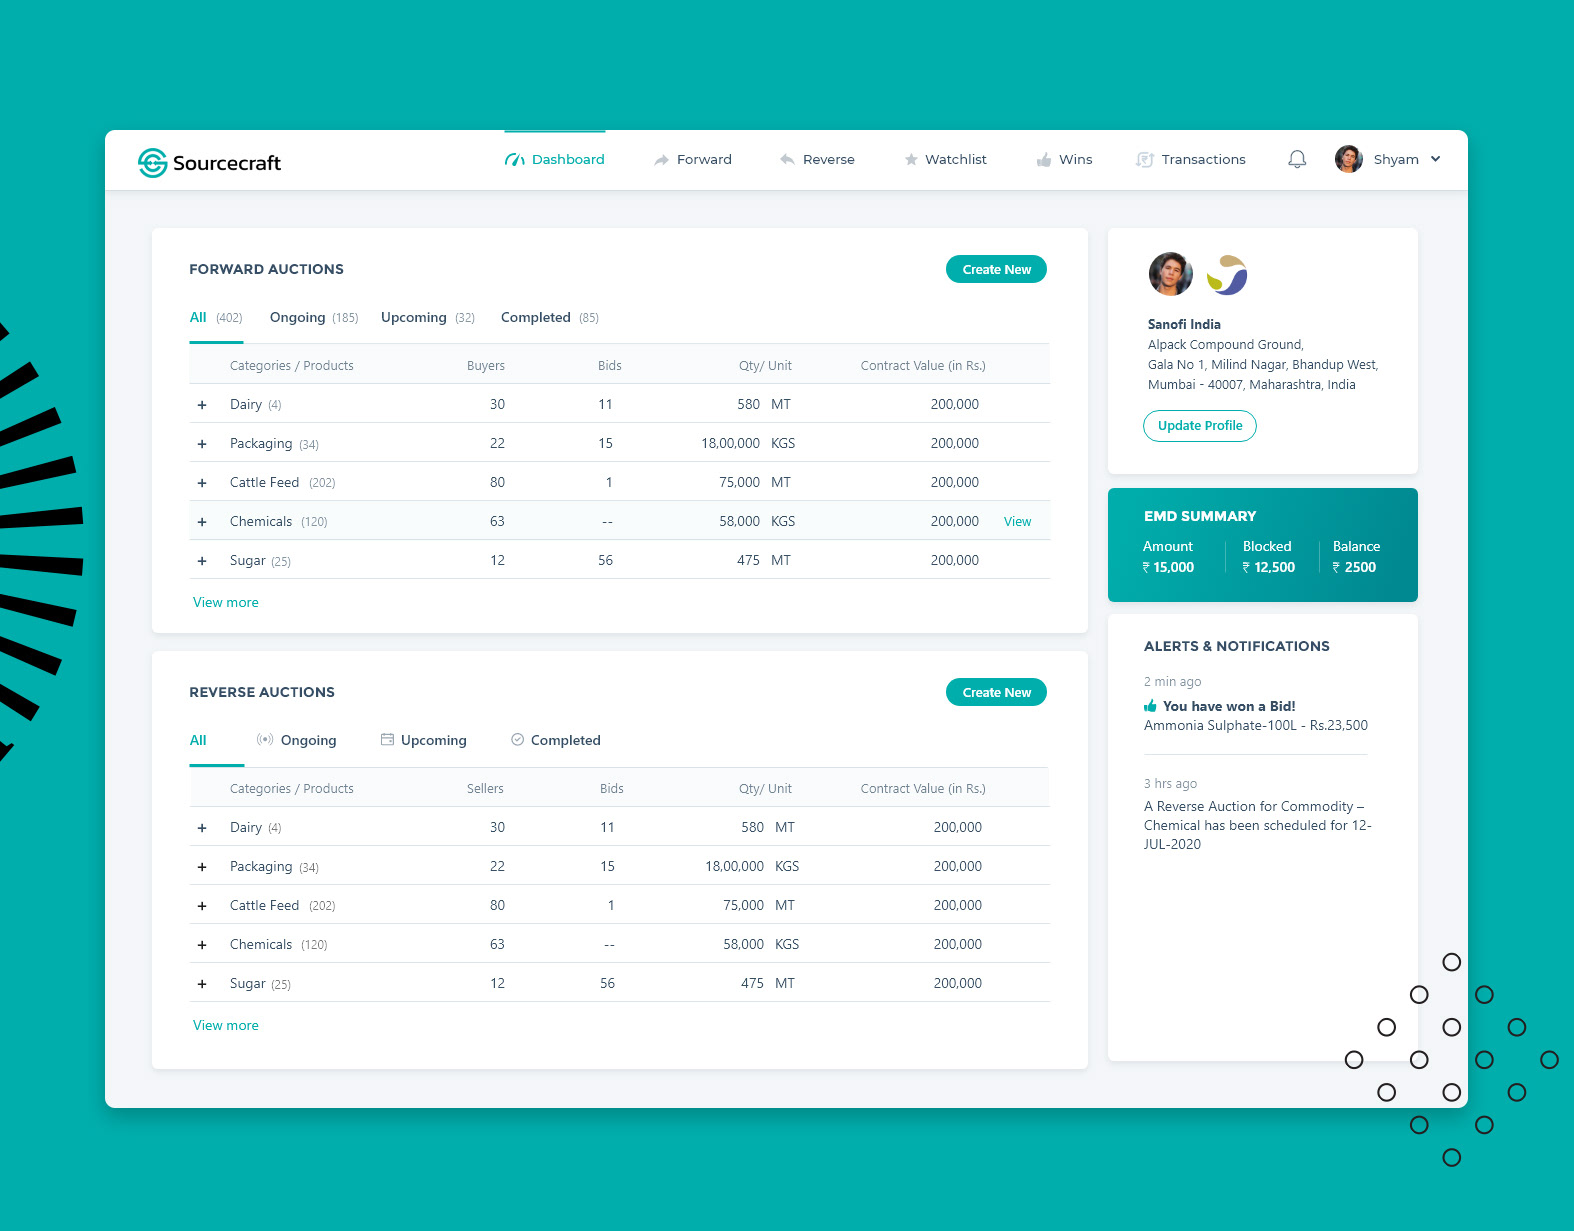Create a new reverse auction

pyautogui.click(x=996, y=692)
